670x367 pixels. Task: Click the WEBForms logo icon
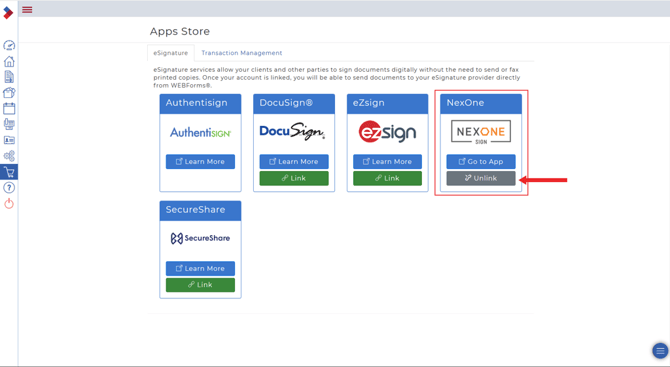[x=8, y=12]
